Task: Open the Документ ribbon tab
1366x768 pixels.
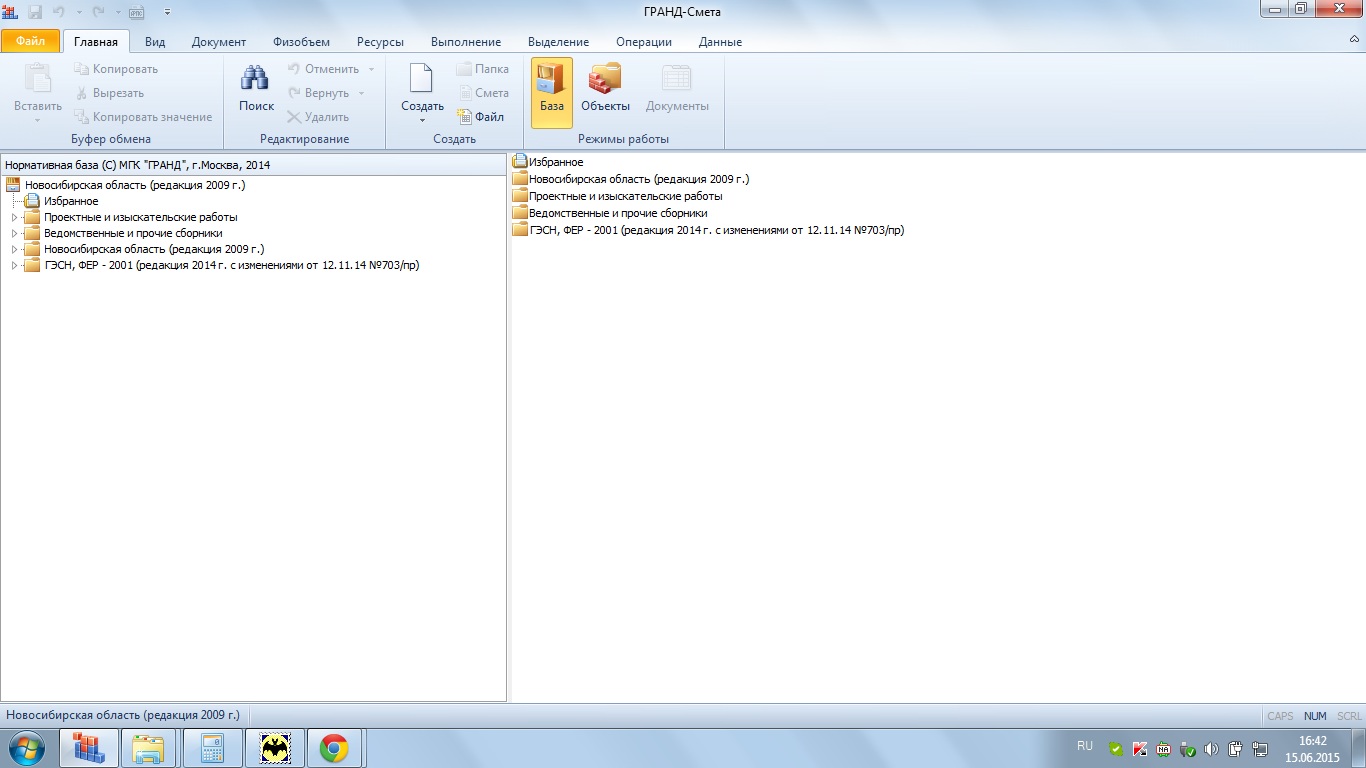Action: click(219, 42)
